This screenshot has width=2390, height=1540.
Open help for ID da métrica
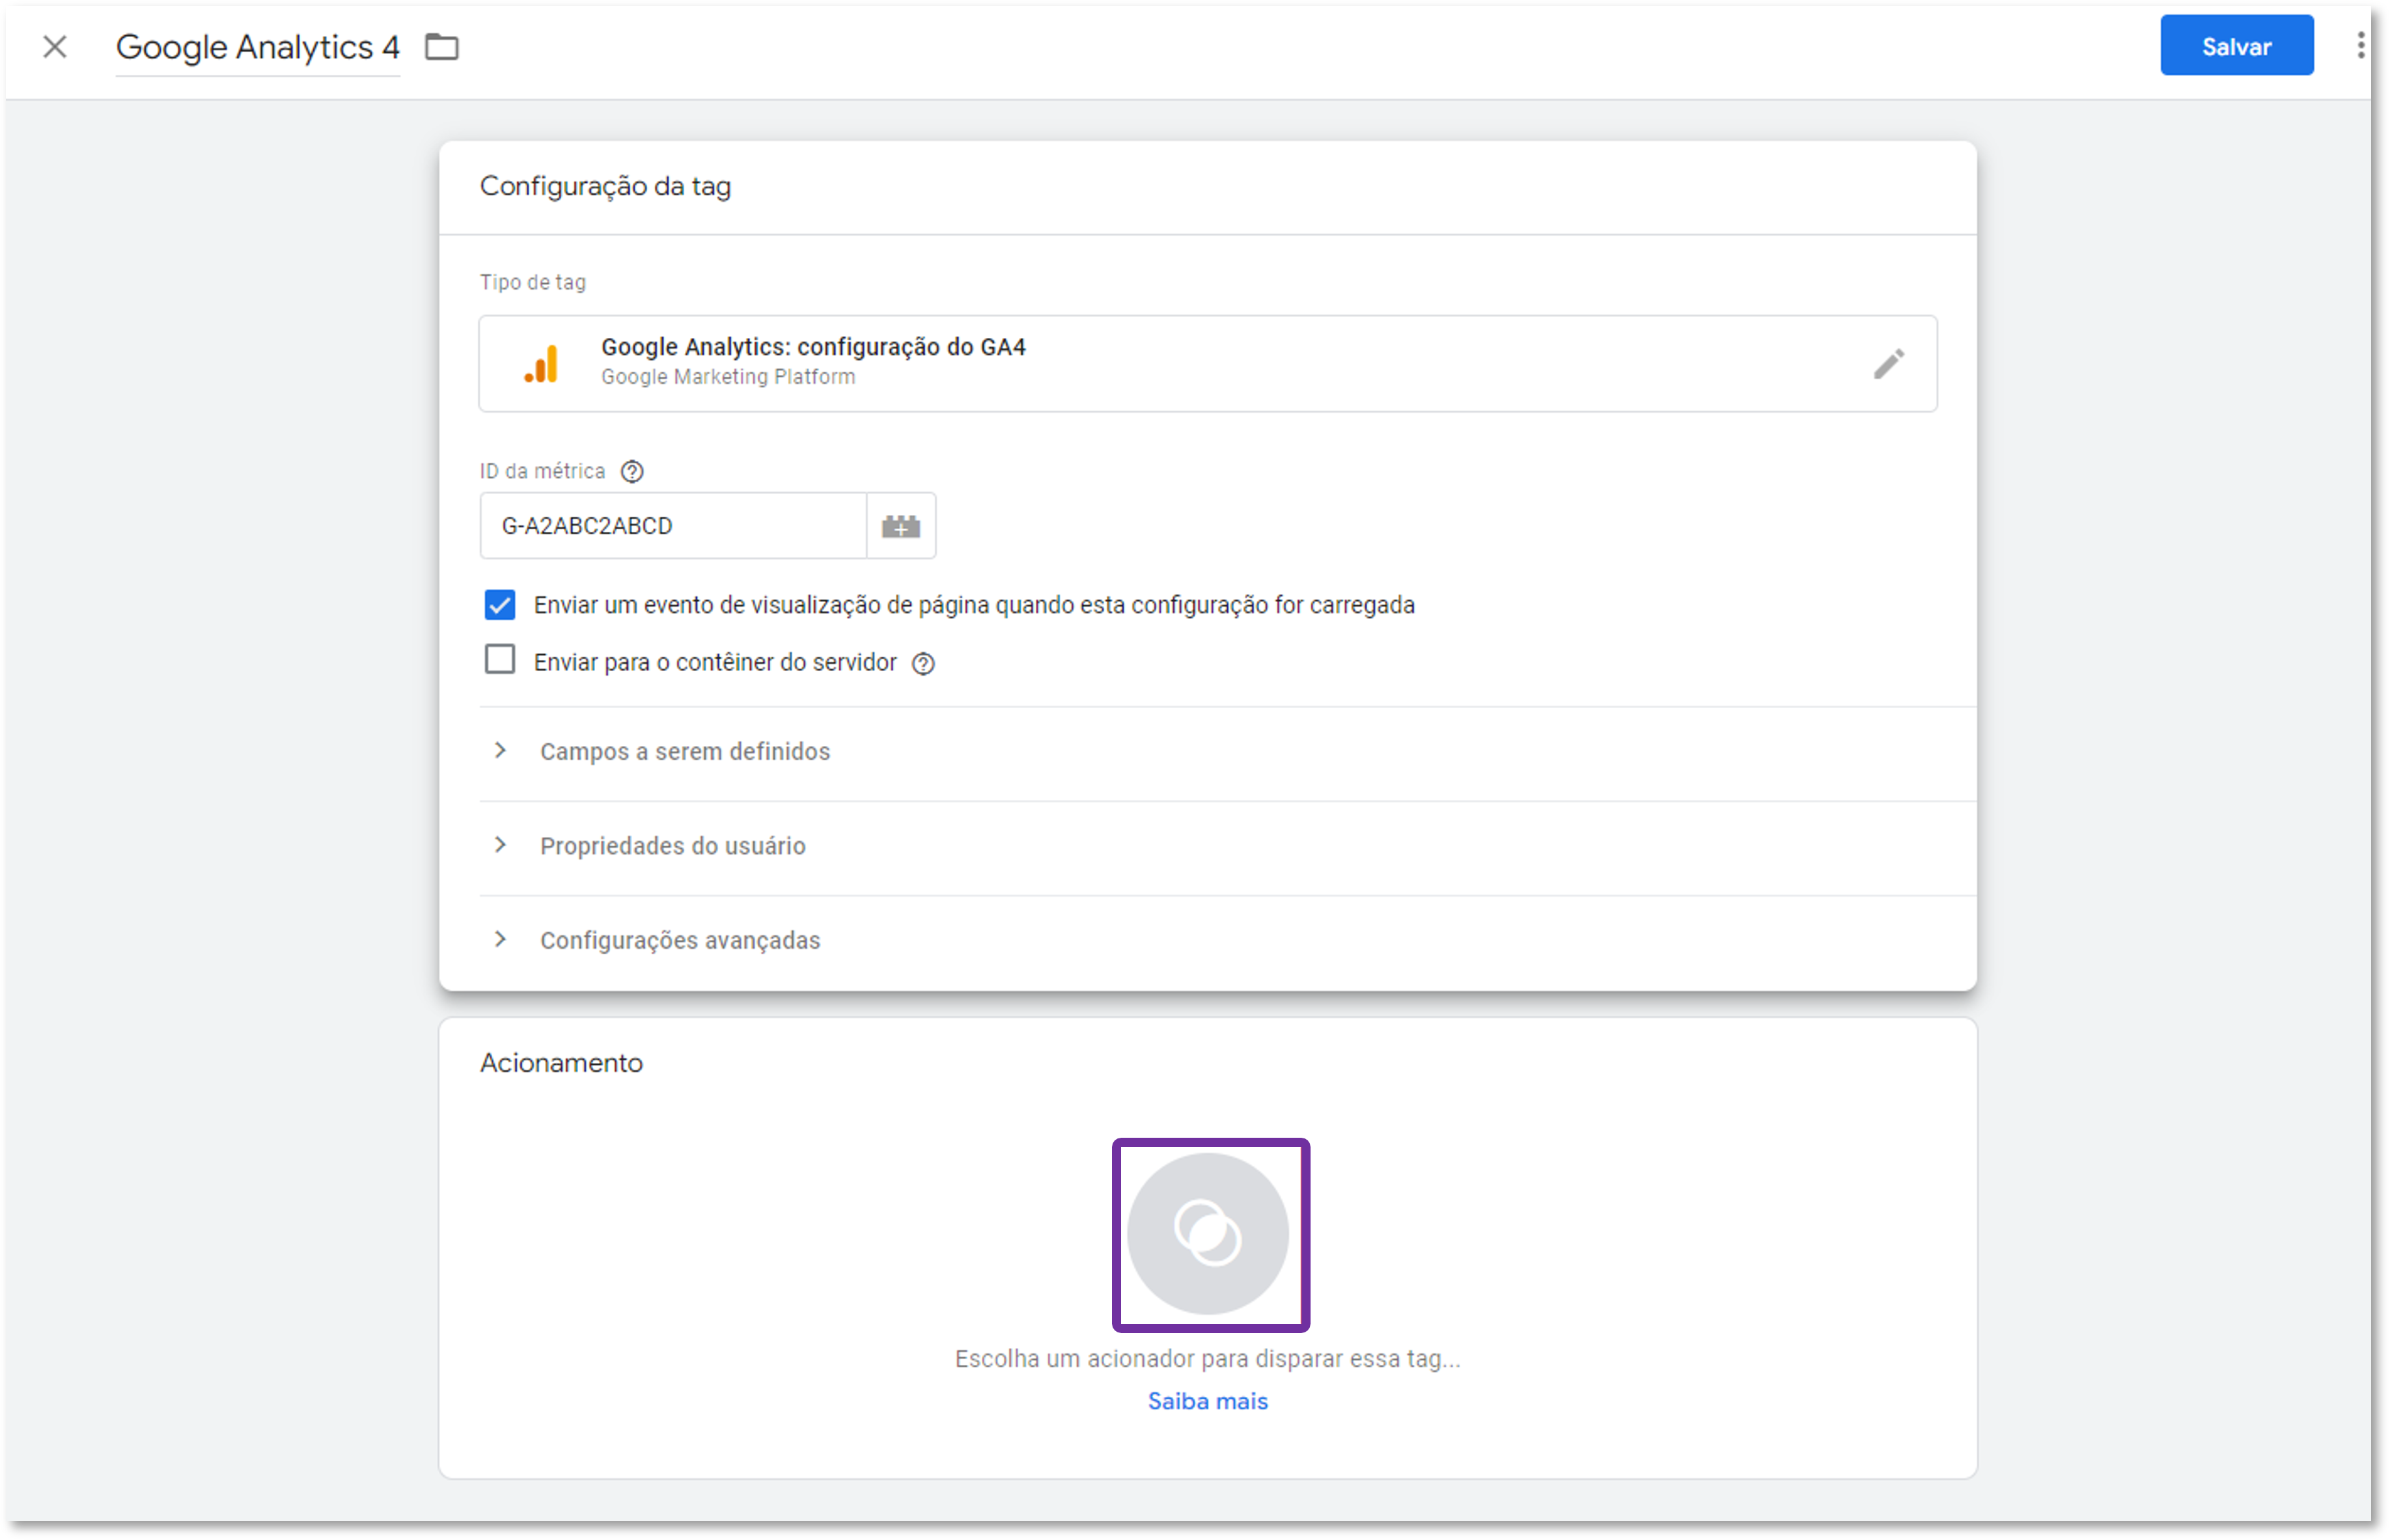[x=631, y=471]
